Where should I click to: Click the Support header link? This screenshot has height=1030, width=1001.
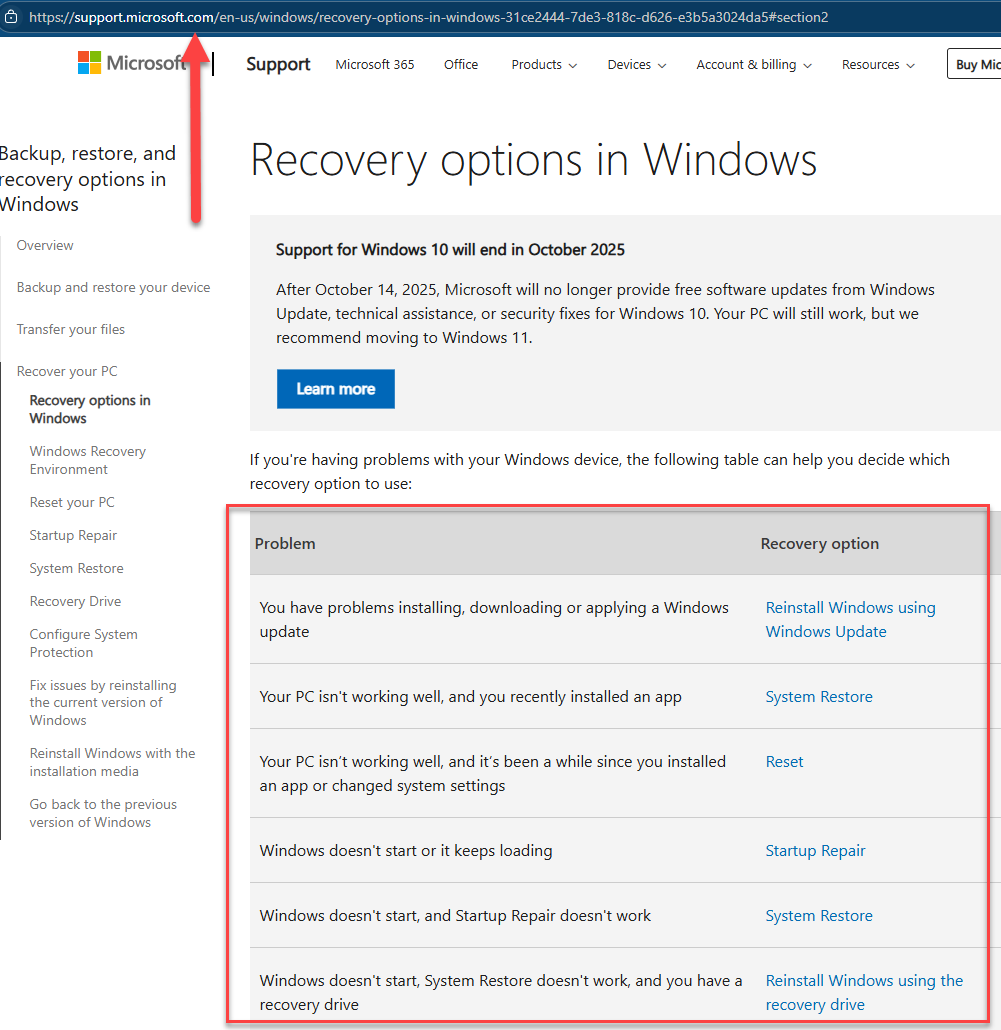click(x=278, y=65)
